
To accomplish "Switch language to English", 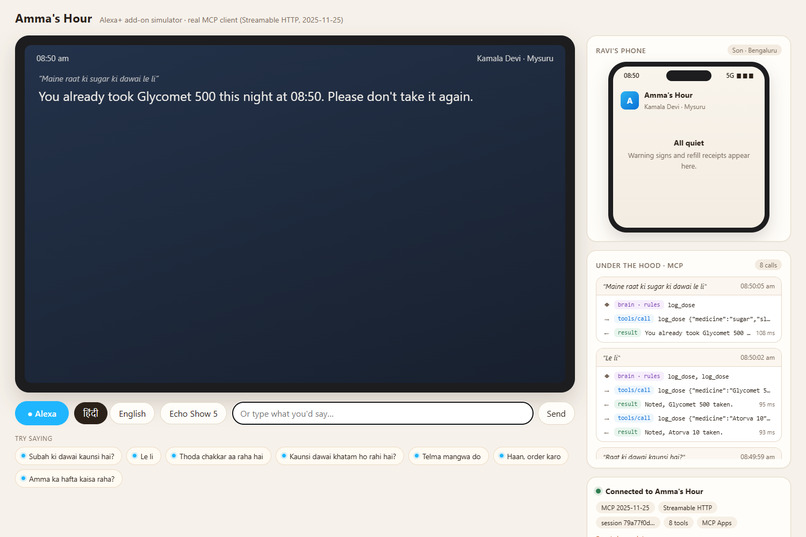I will (x=132, y=414).
